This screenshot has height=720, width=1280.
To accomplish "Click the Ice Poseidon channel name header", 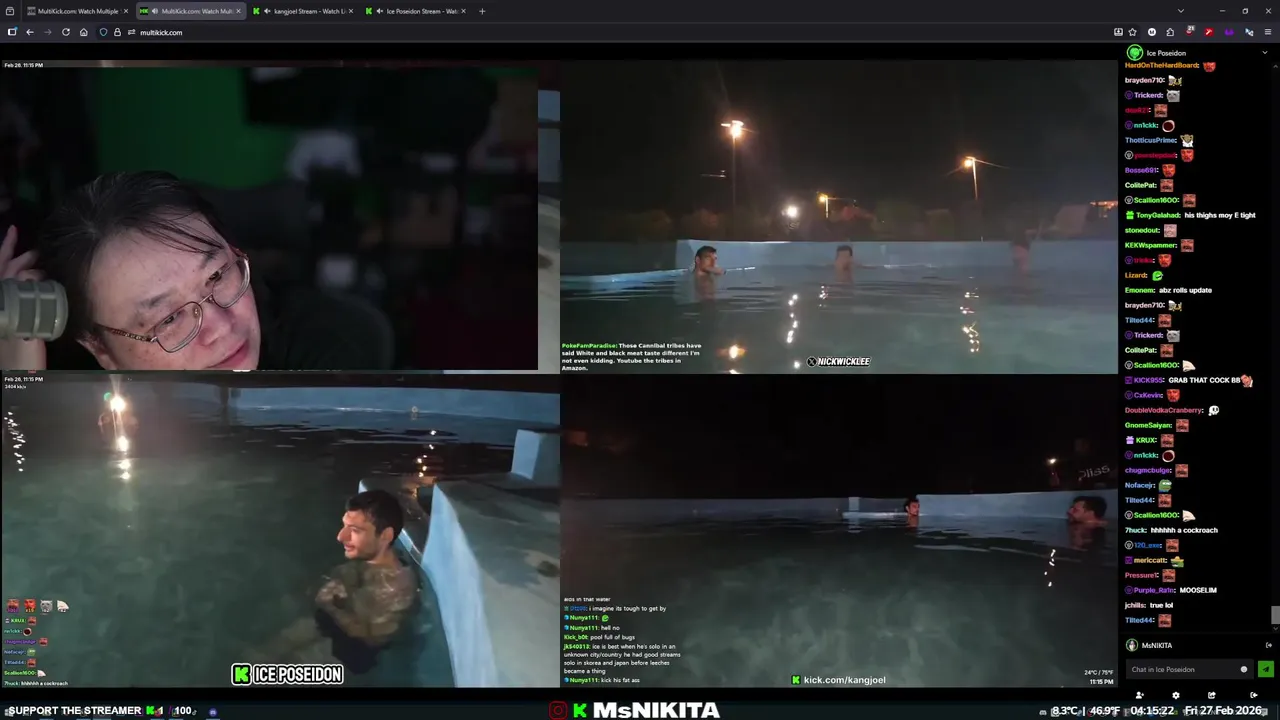I will click(1166, 53).
